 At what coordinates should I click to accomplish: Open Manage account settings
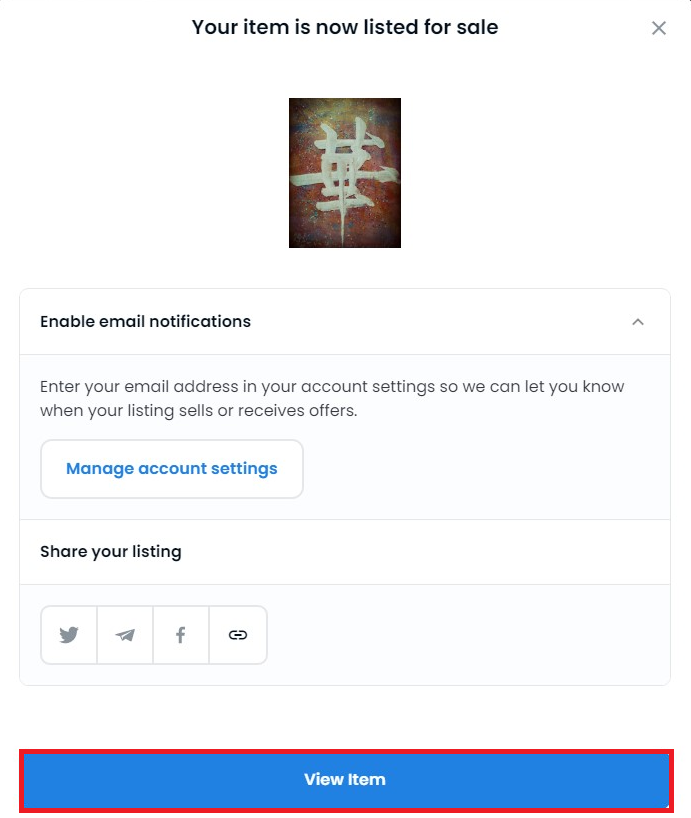point(172,468)
